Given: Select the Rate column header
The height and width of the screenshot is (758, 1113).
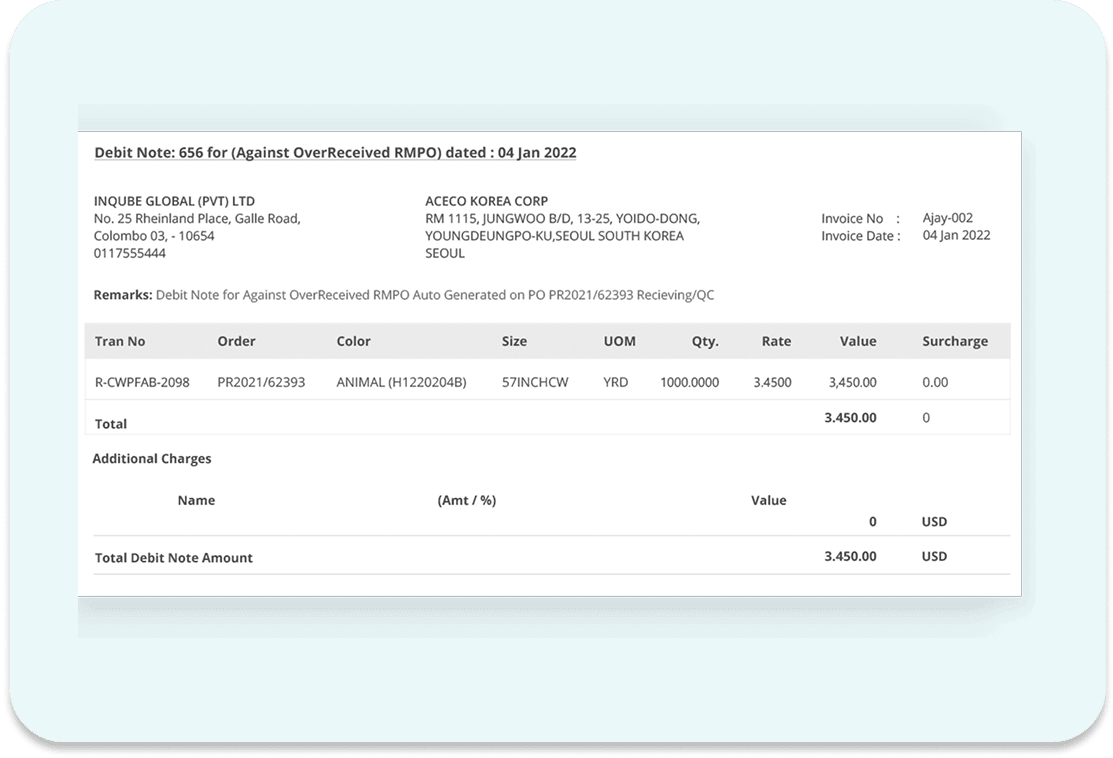Looking at the screenshot, I should 776,341.
